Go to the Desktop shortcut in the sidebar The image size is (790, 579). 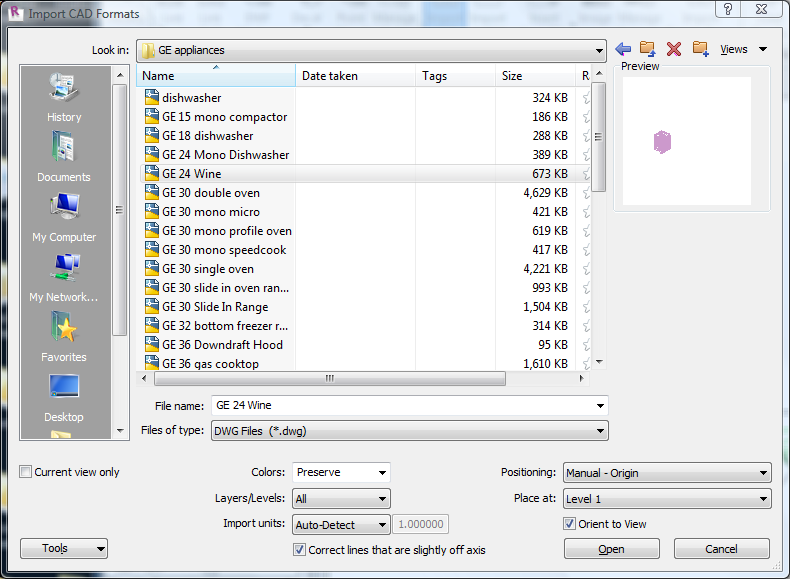coord(64,398)
